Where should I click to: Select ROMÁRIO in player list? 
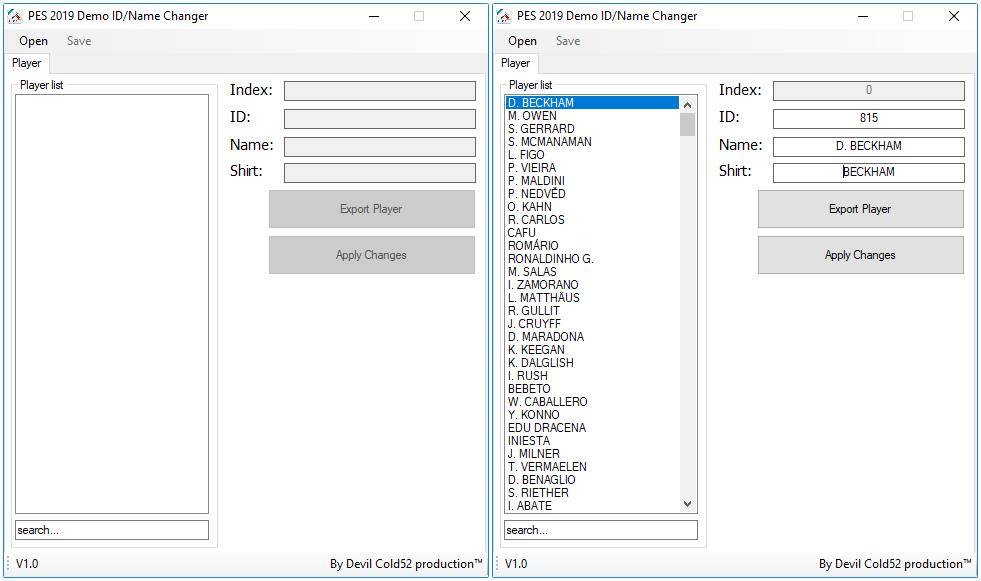[x=592, y=246]
